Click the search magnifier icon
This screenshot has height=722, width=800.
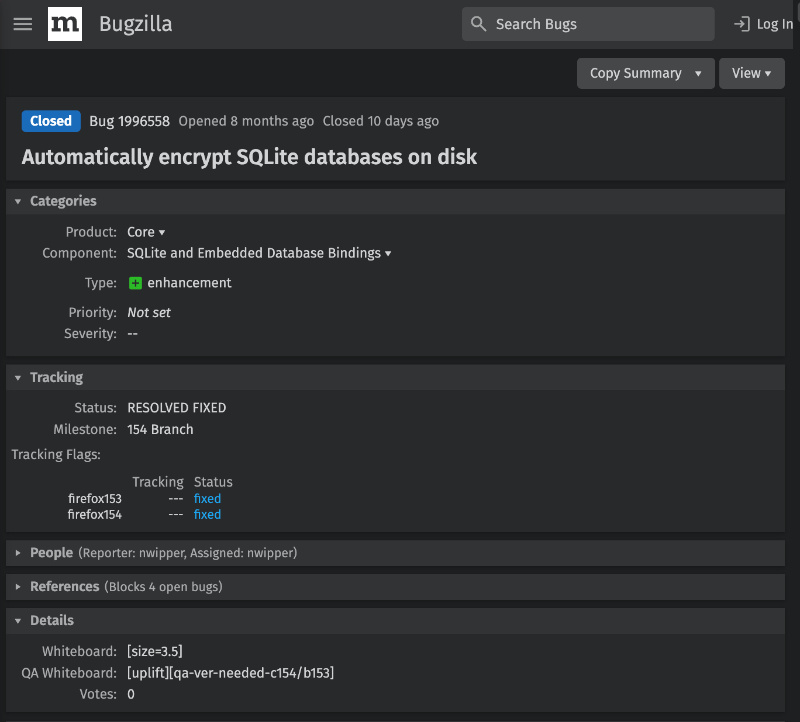pyautogui.click(x=478, y=23)
